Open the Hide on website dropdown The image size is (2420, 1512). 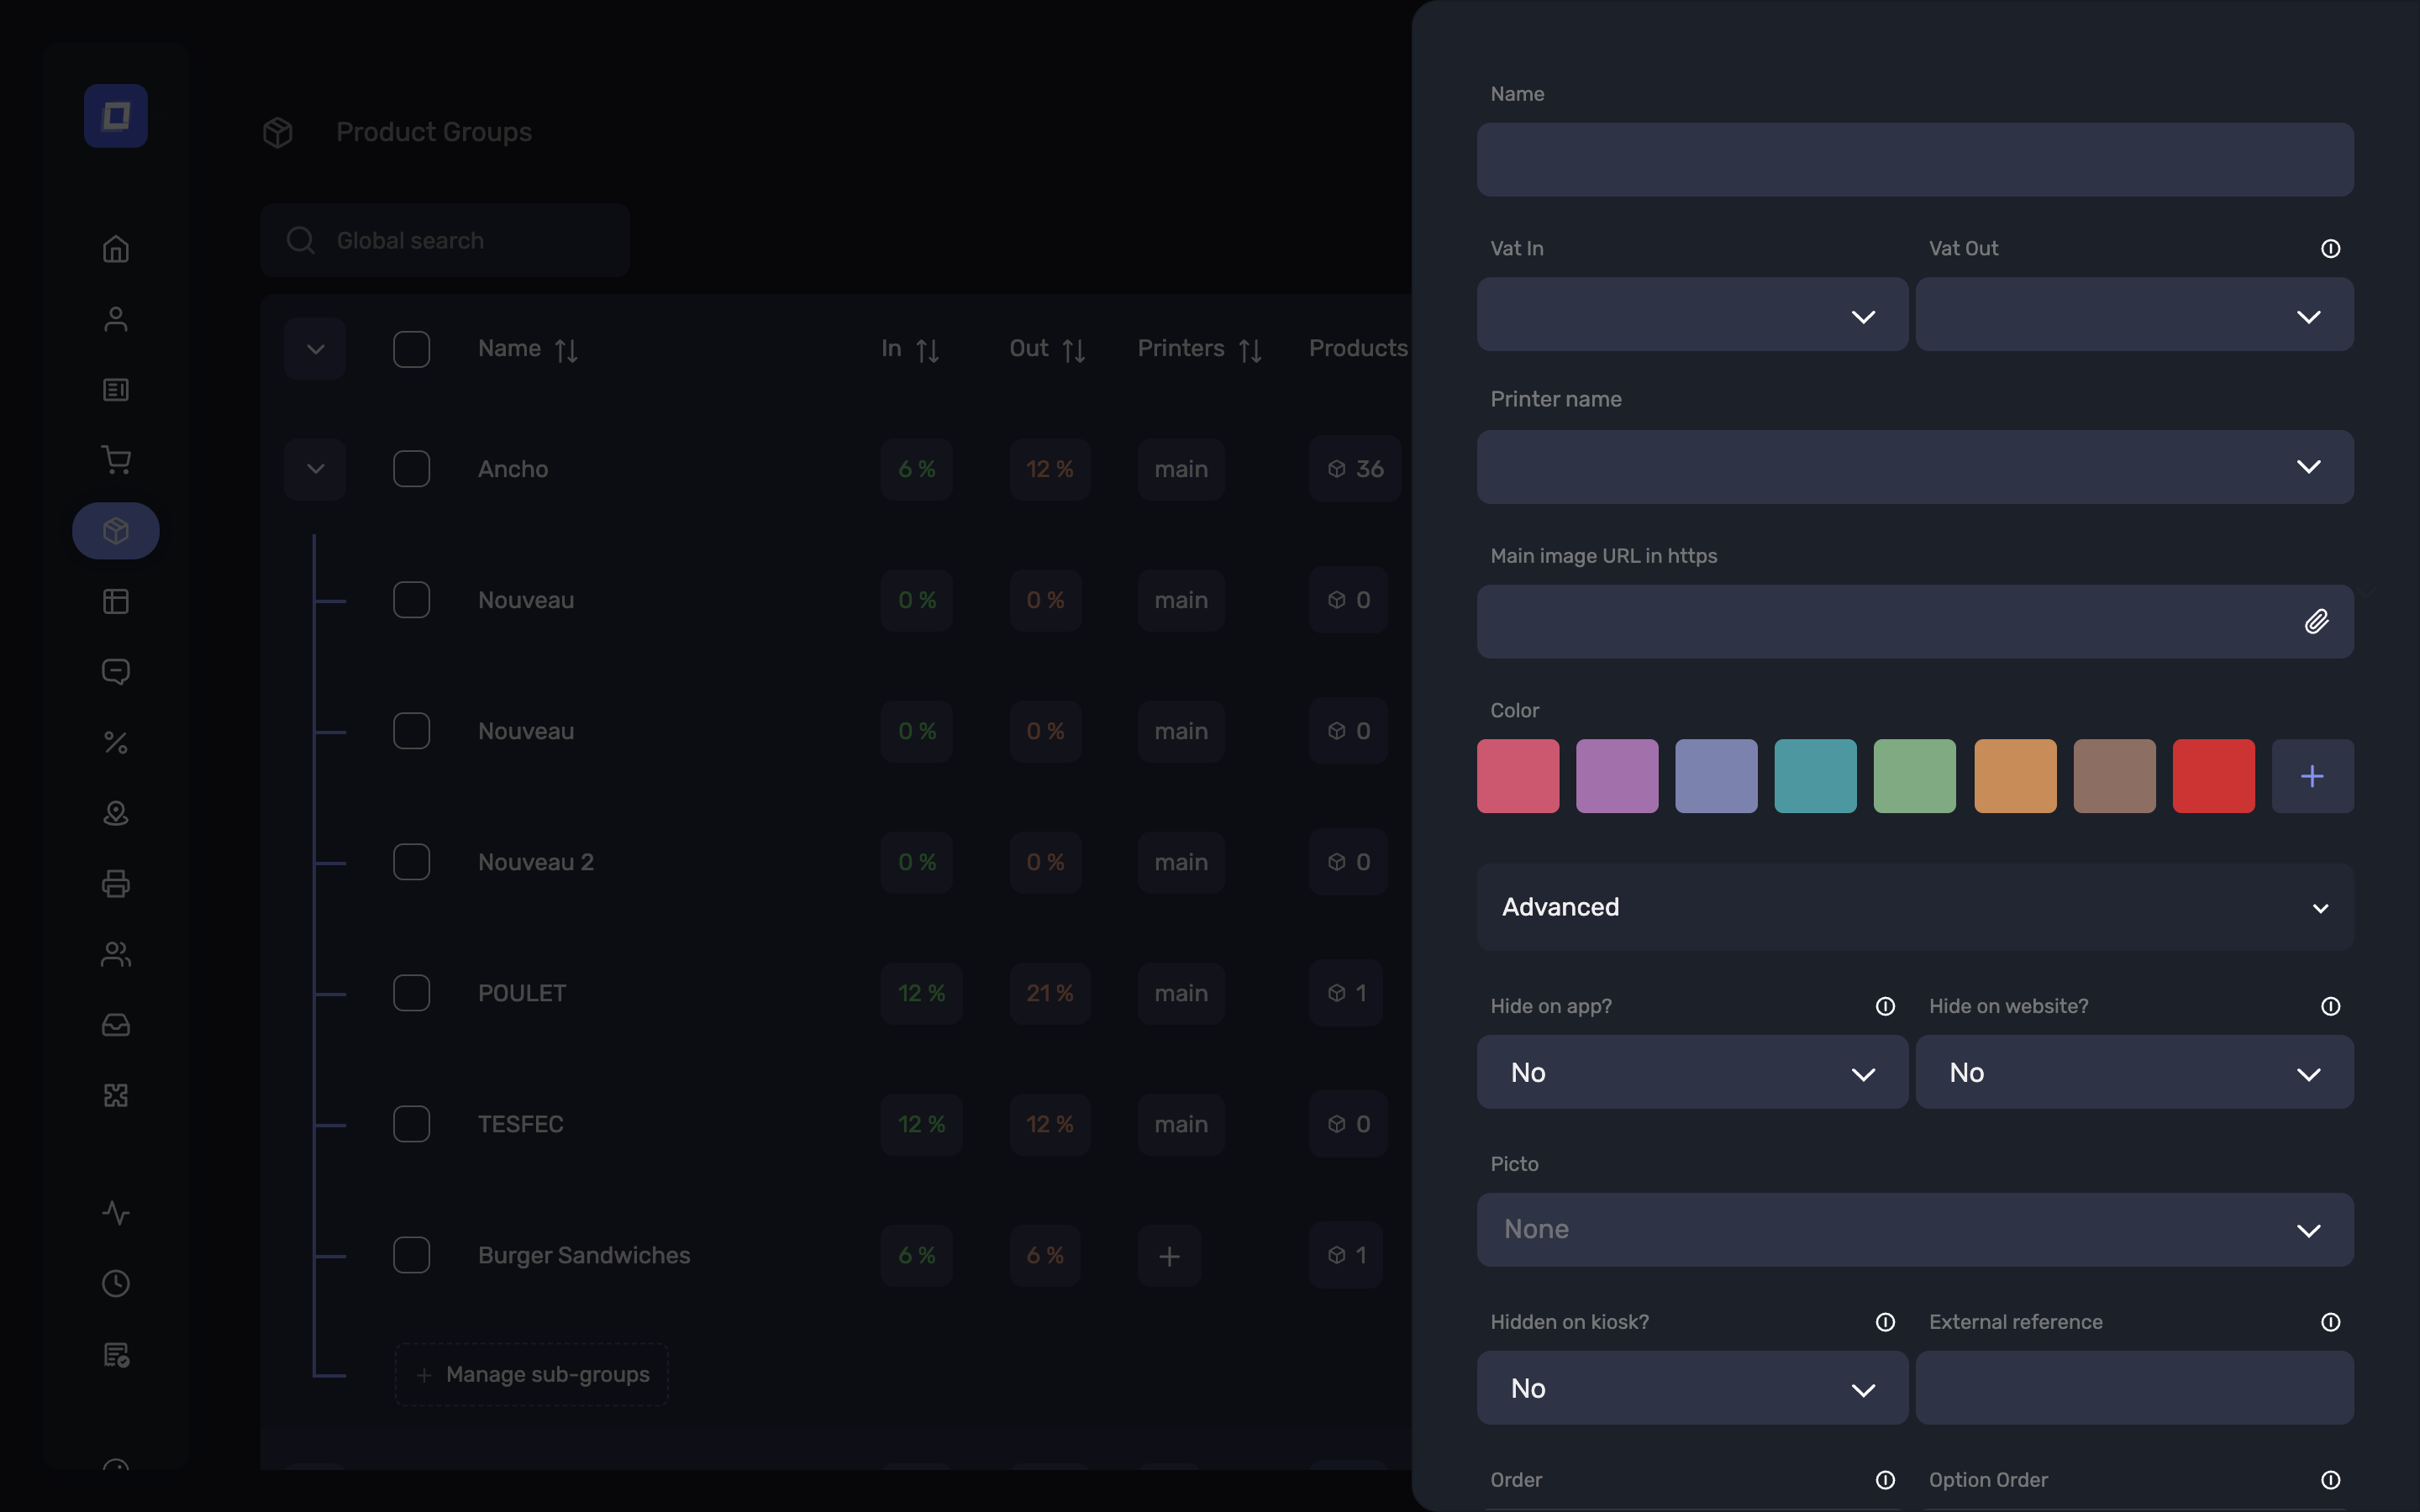pos(2134,1072)
